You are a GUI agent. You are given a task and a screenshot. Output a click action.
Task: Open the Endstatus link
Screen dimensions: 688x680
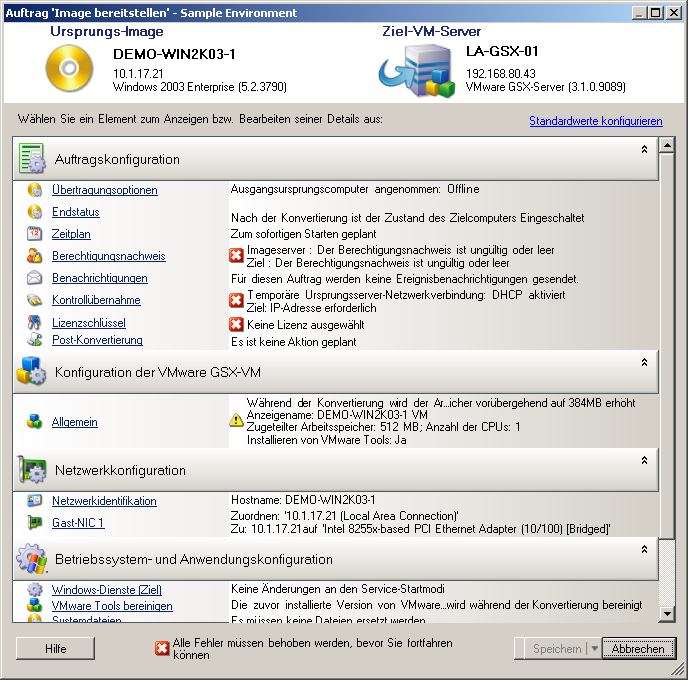click(x=75, y=212)
